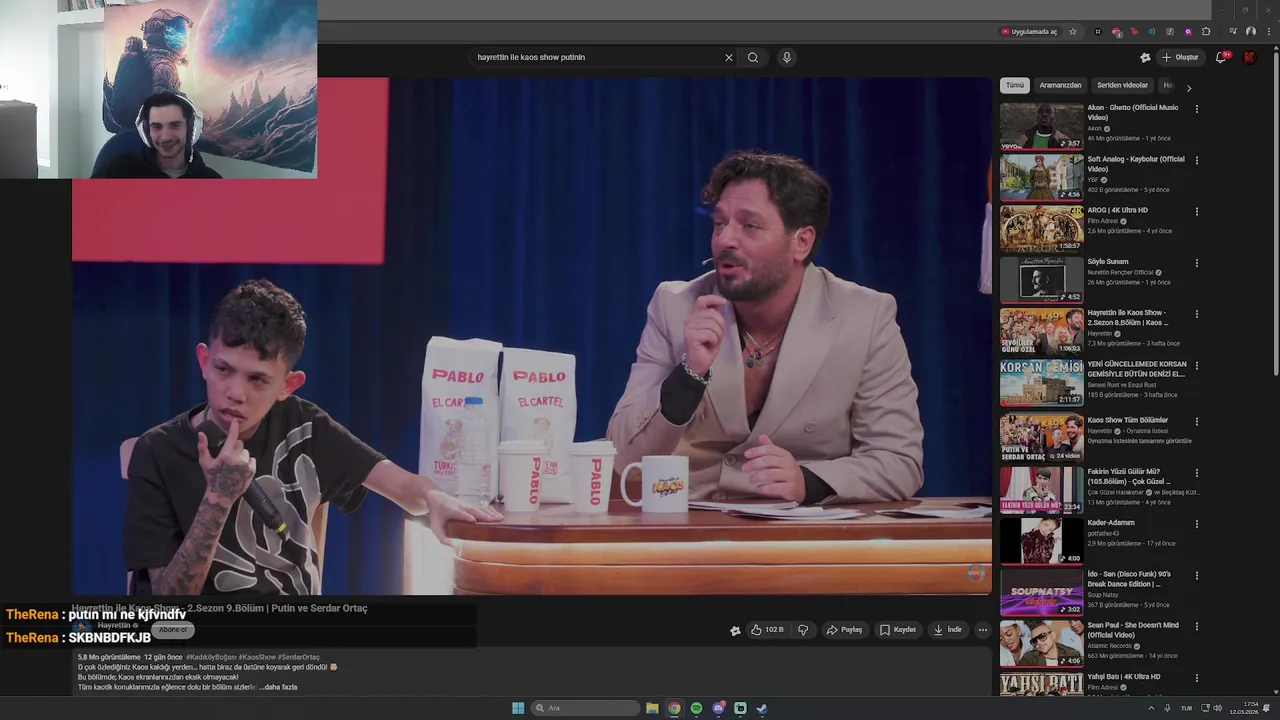Screen dimensions: 1280x720
Task: Click the Oluştur create button
Action: [1180, 57]
